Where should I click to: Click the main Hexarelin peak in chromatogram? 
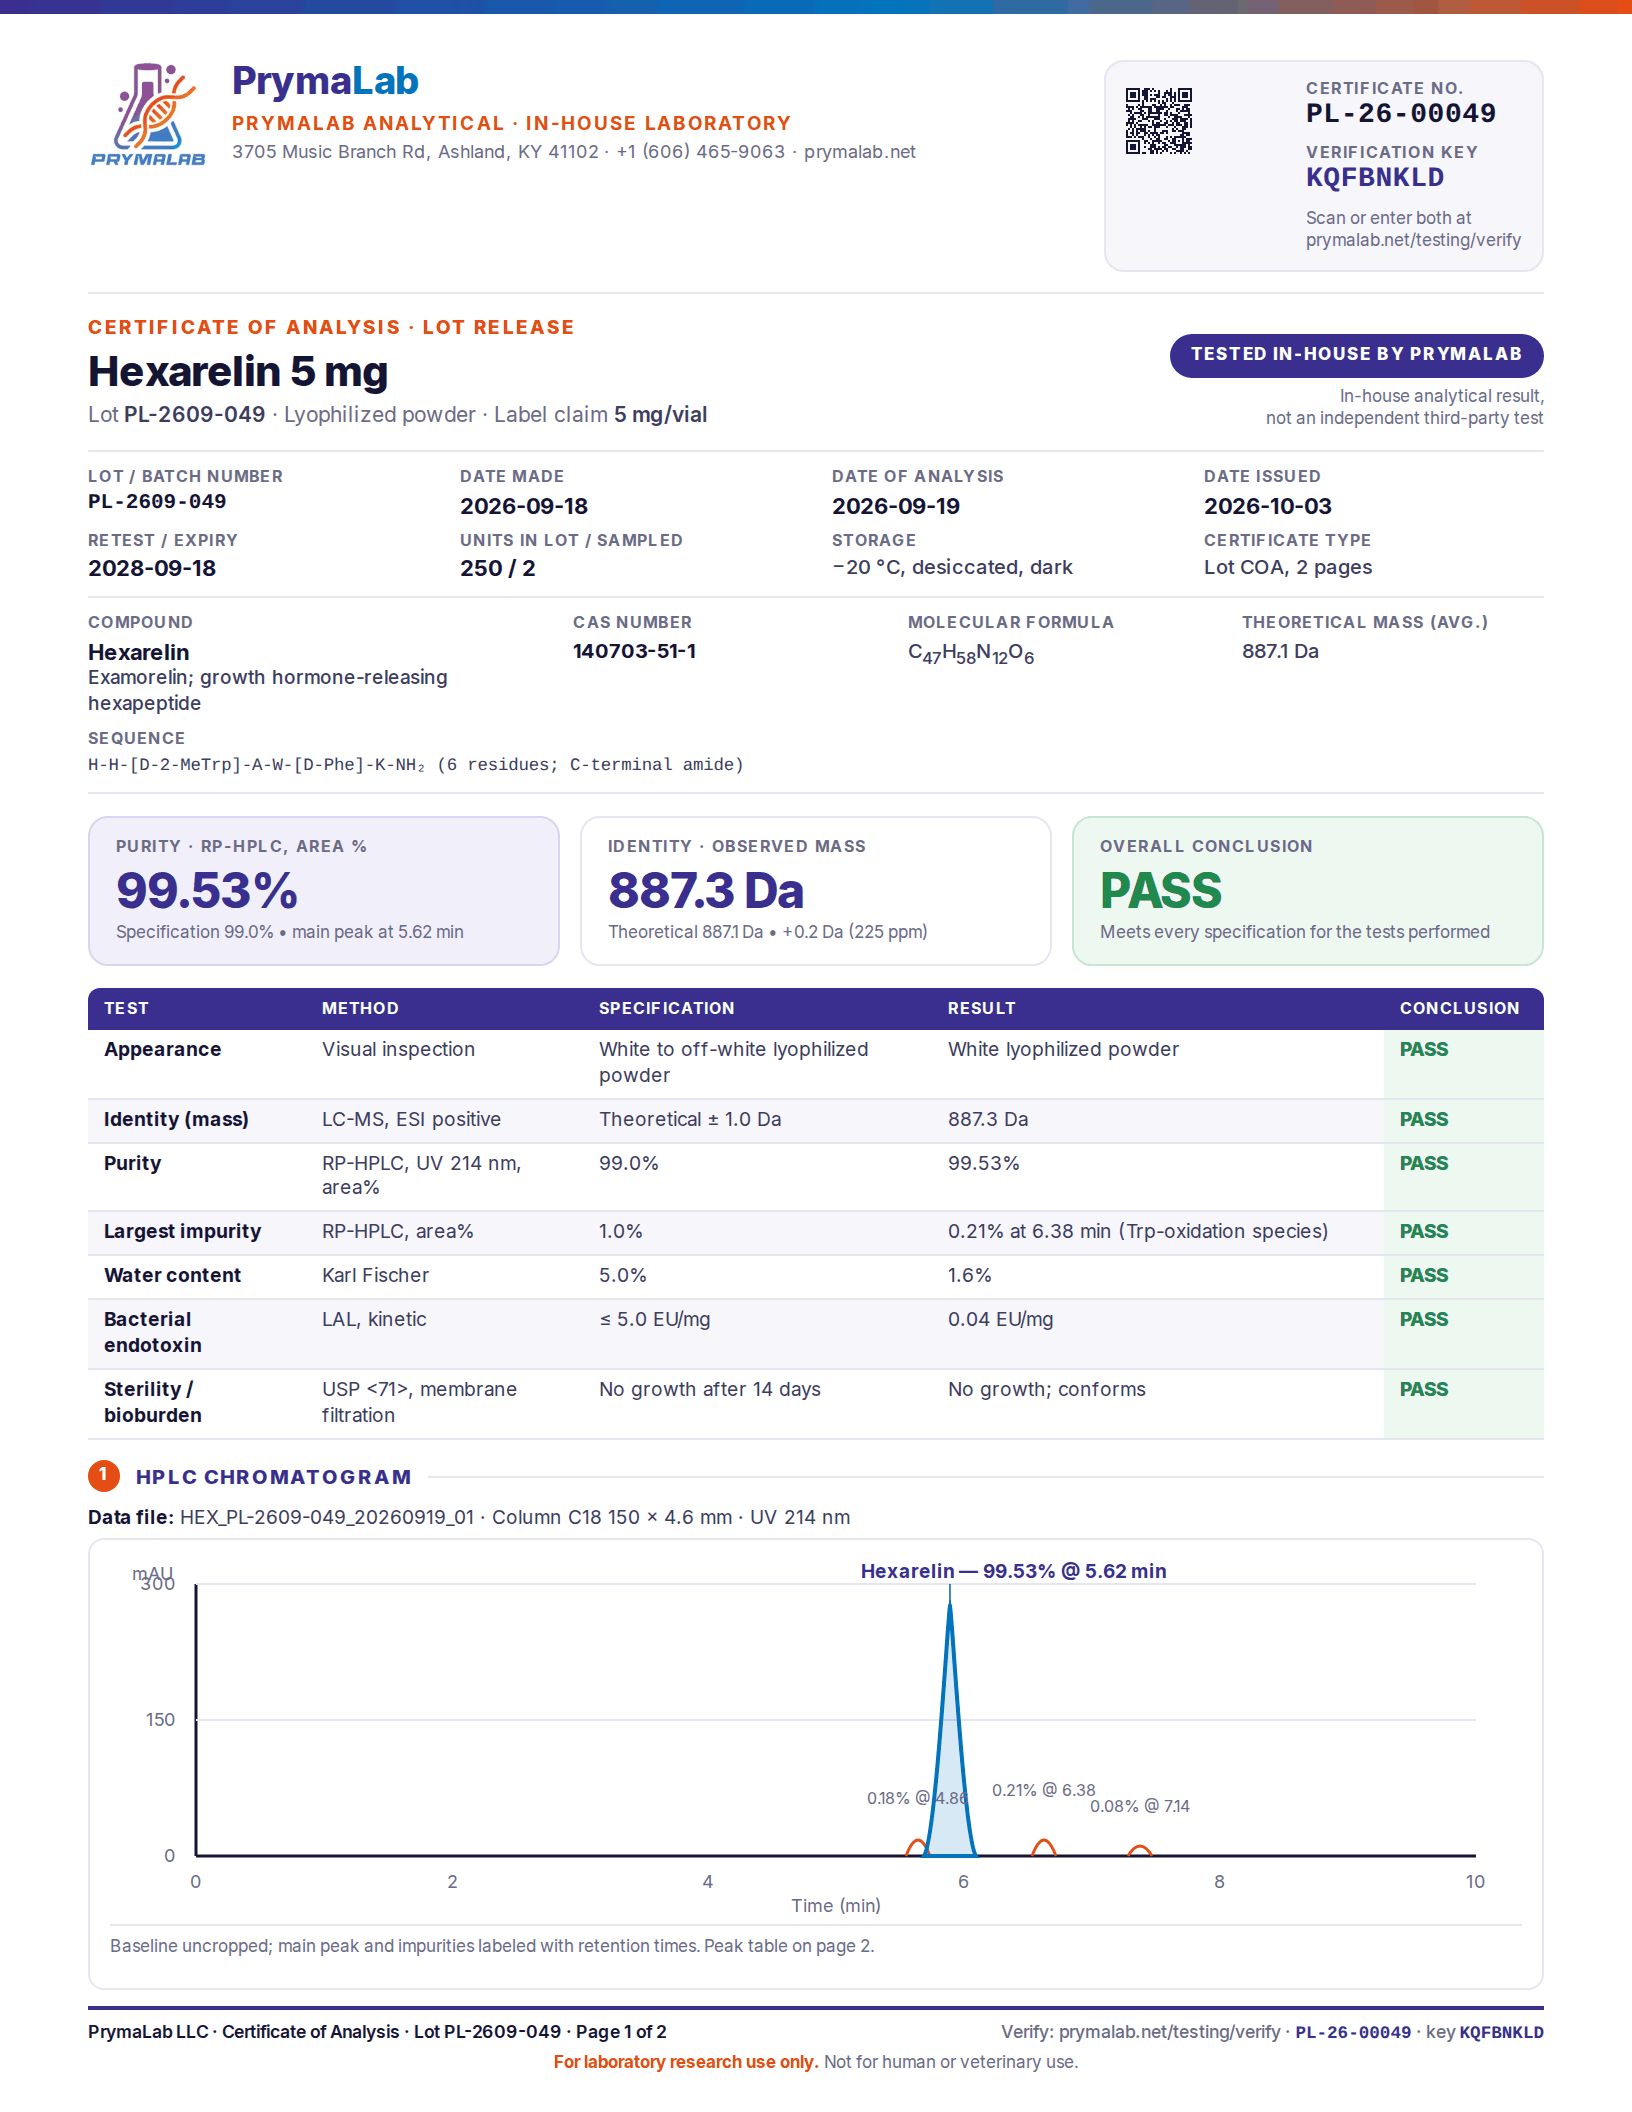pos(950,1740)
